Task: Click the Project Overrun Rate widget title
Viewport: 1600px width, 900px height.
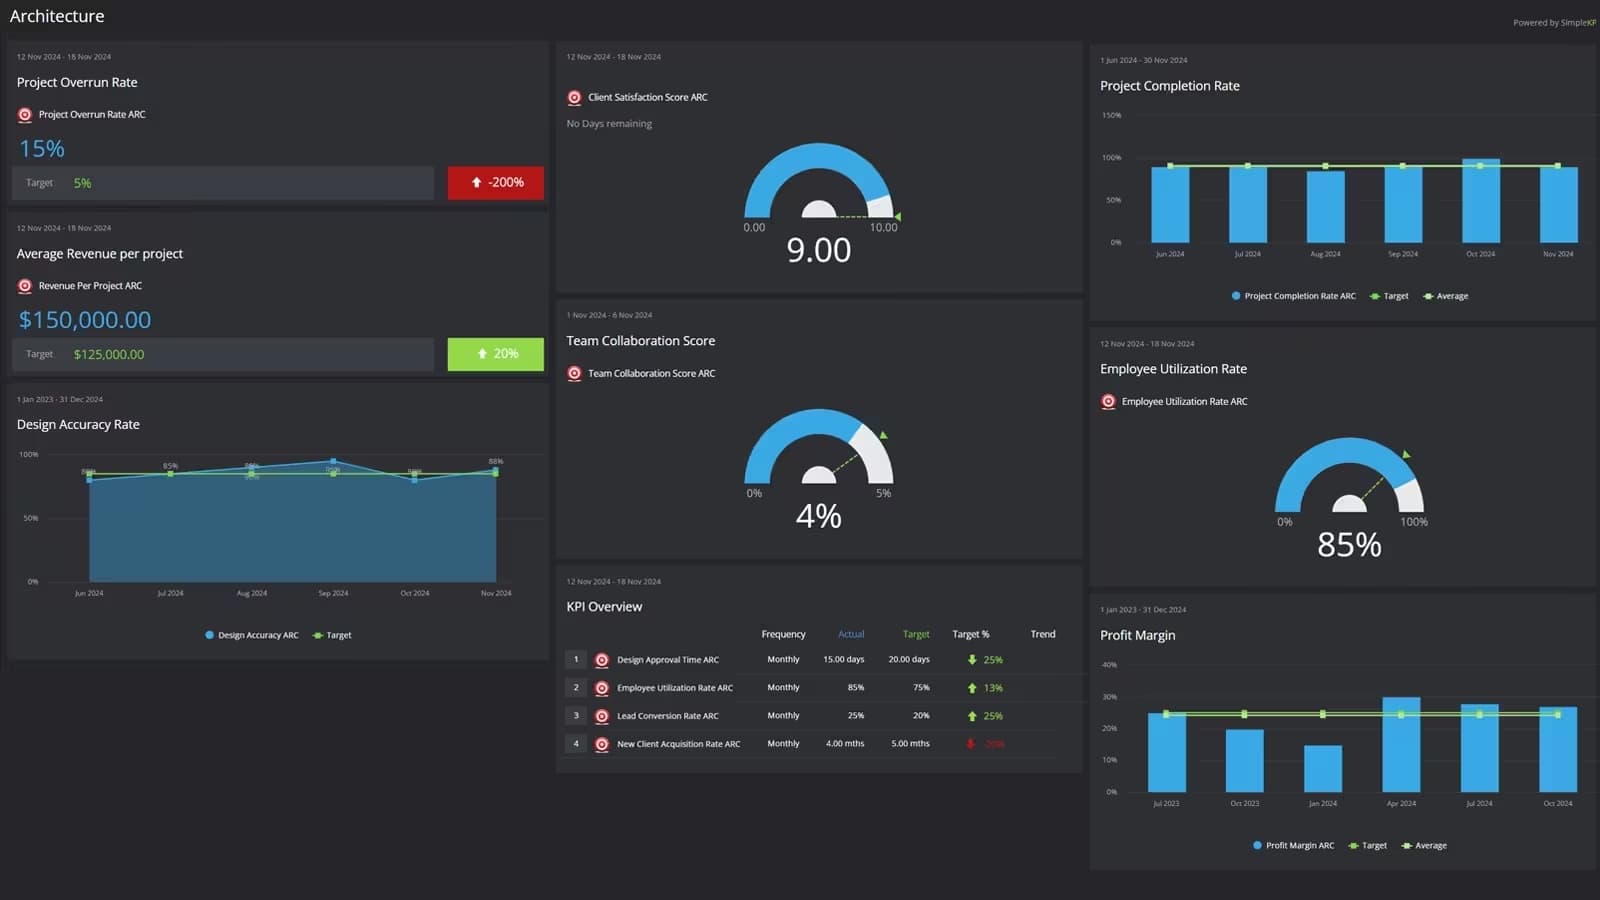Action: click(x=77, y=83)
